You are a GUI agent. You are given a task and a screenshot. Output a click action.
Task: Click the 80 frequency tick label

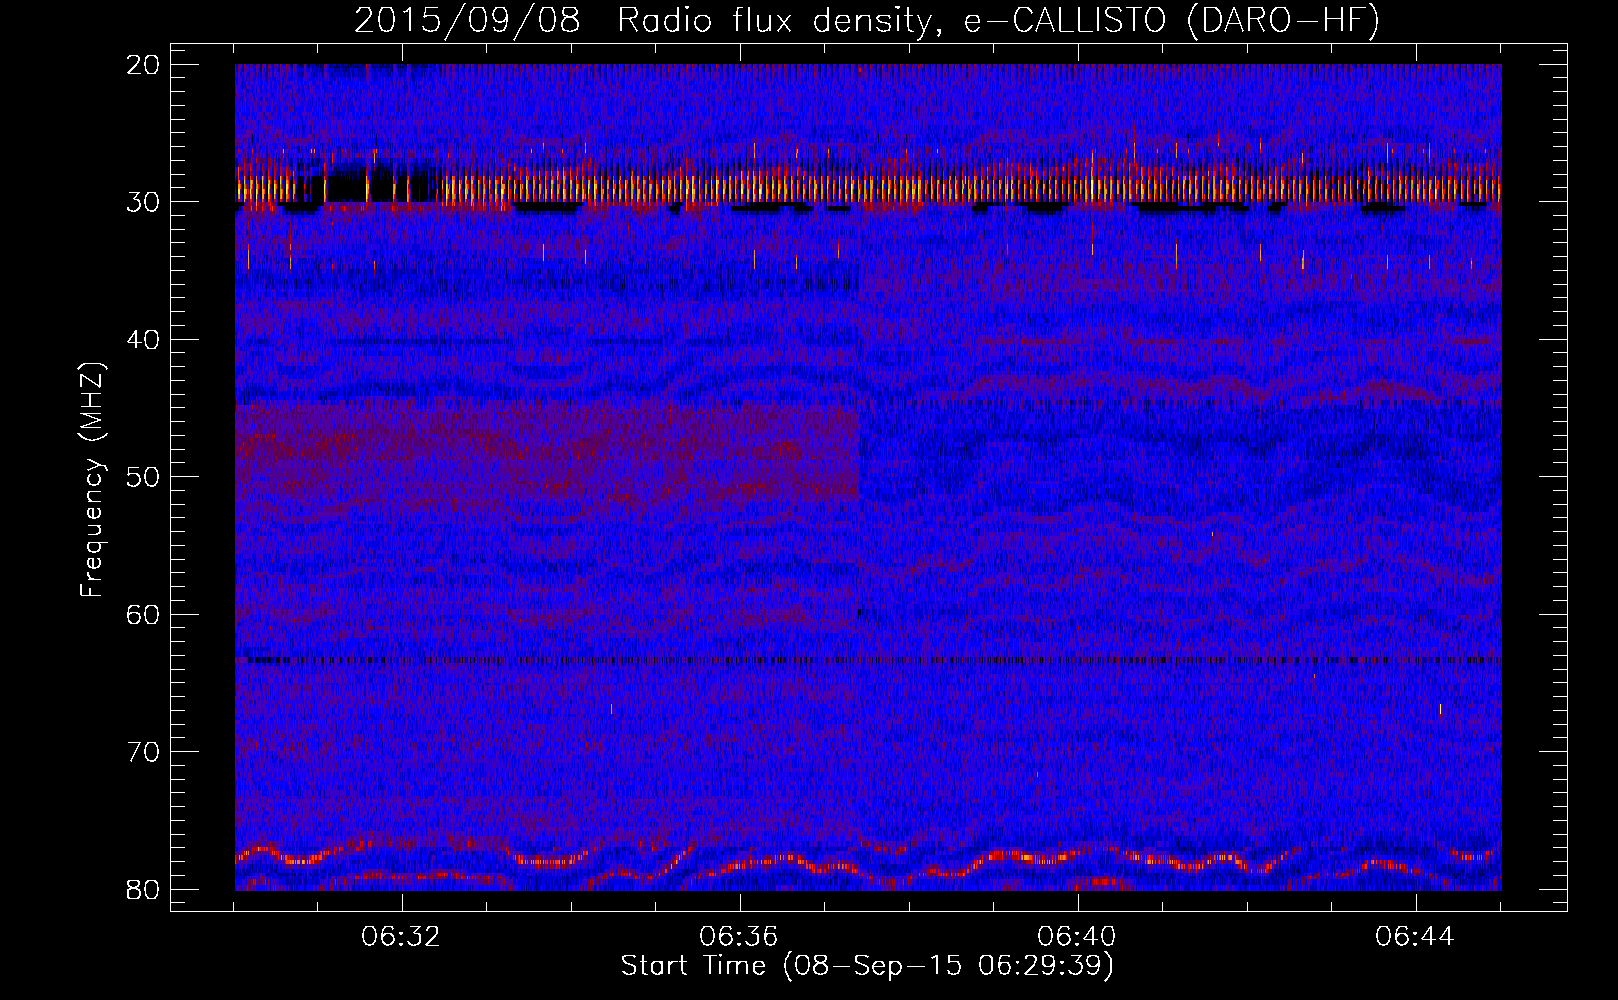(144, 889)
